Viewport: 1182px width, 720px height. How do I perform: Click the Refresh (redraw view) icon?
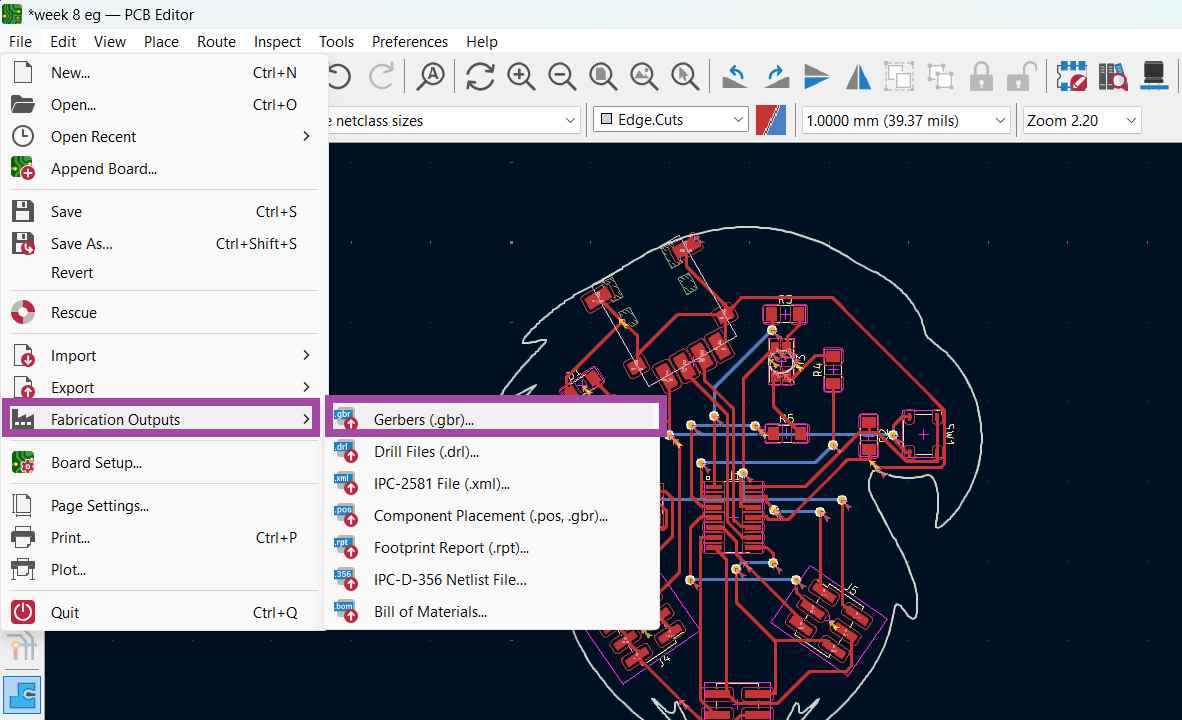[x=480, y=76]
